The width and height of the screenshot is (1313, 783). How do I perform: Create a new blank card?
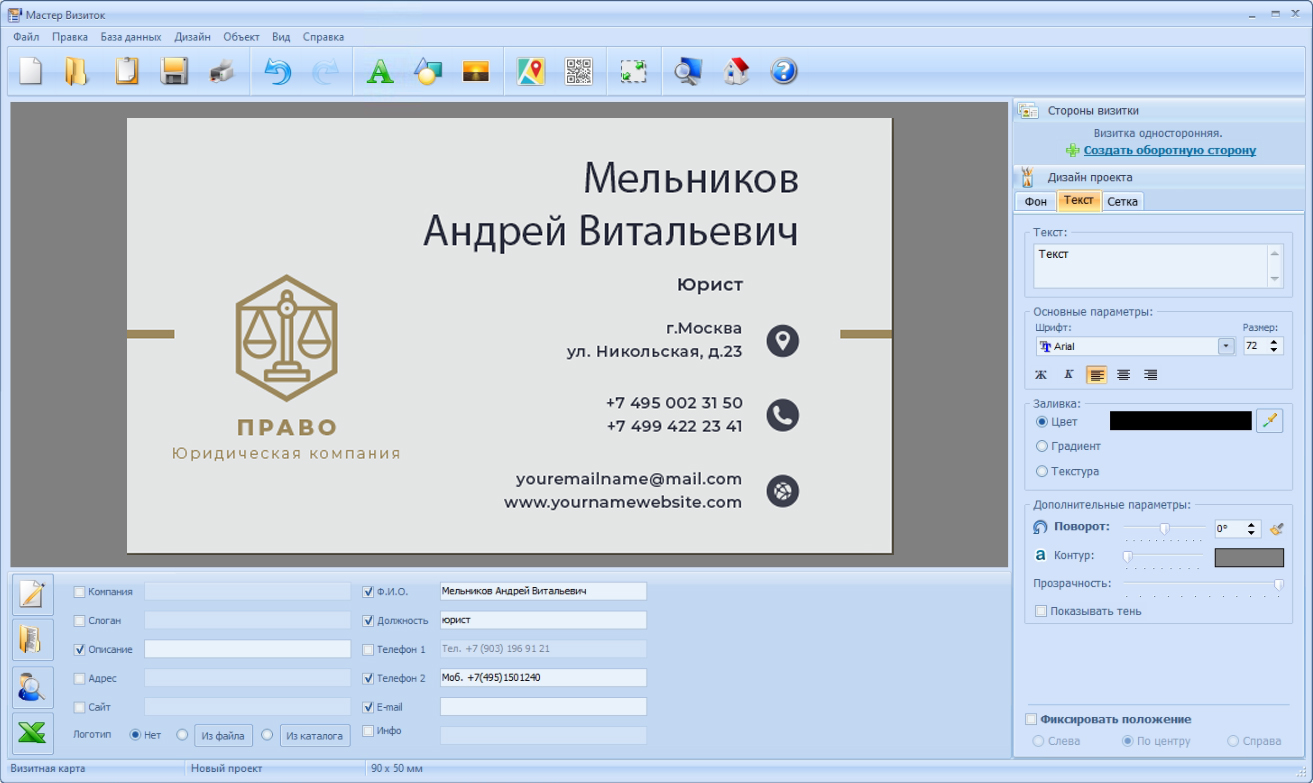coord(31,71)
